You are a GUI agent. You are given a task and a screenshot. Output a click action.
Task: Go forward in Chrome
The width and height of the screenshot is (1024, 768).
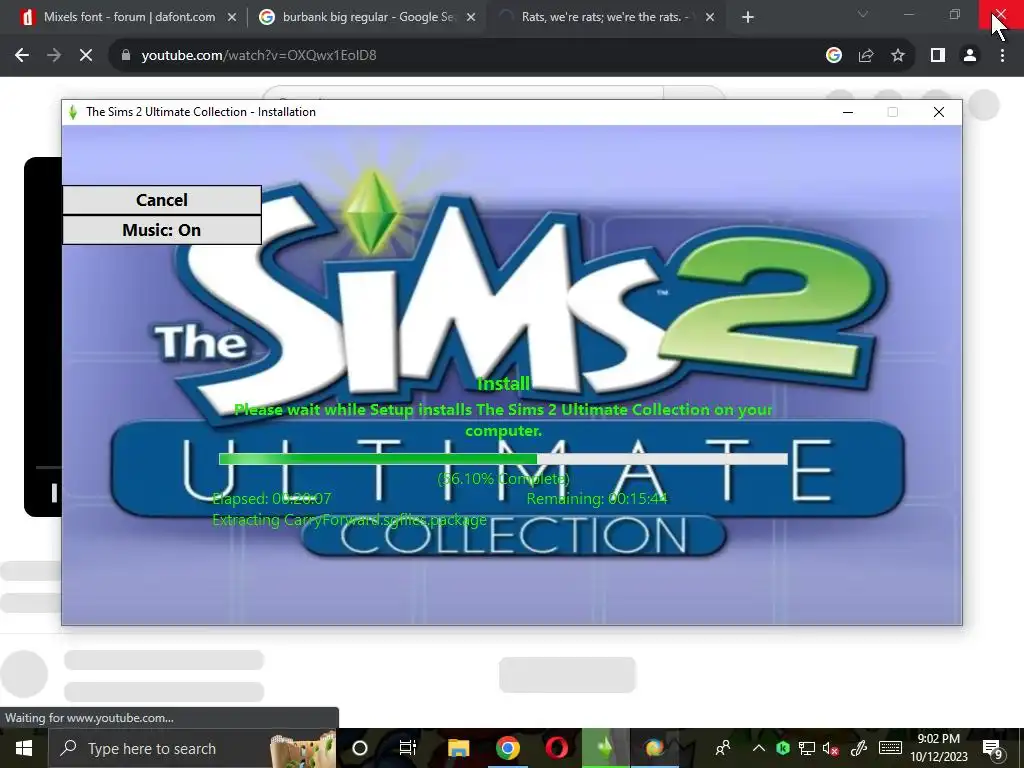pos(54,56)
